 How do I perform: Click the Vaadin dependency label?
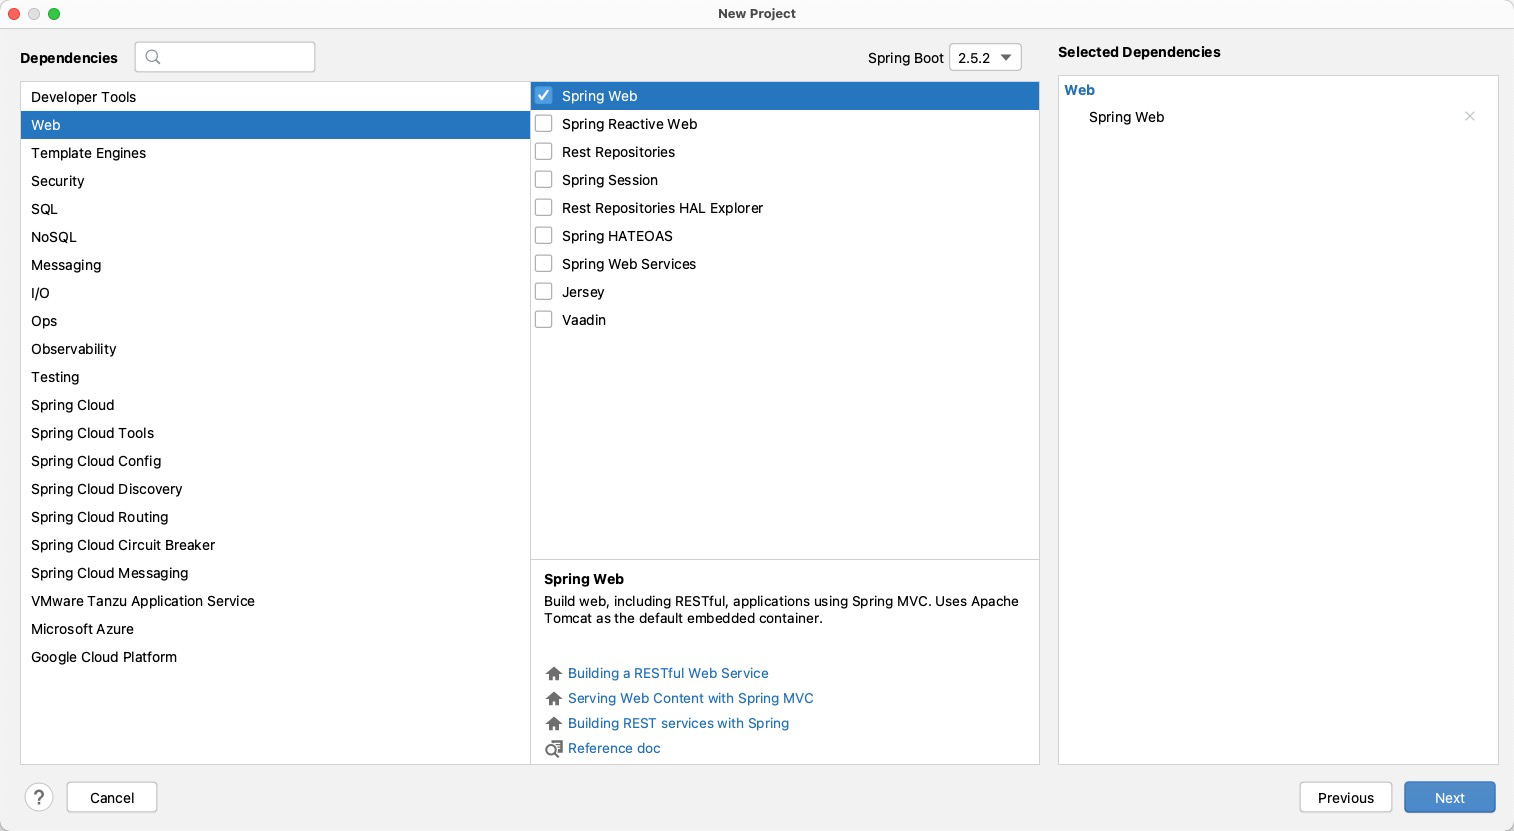point(584,320)
